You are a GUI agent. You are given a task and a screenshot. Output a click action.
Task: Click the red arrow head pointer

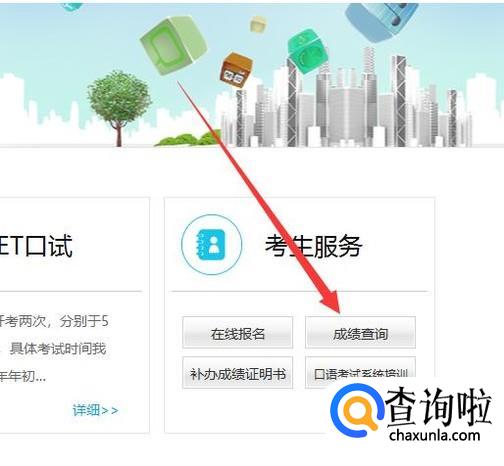point(331,301)
